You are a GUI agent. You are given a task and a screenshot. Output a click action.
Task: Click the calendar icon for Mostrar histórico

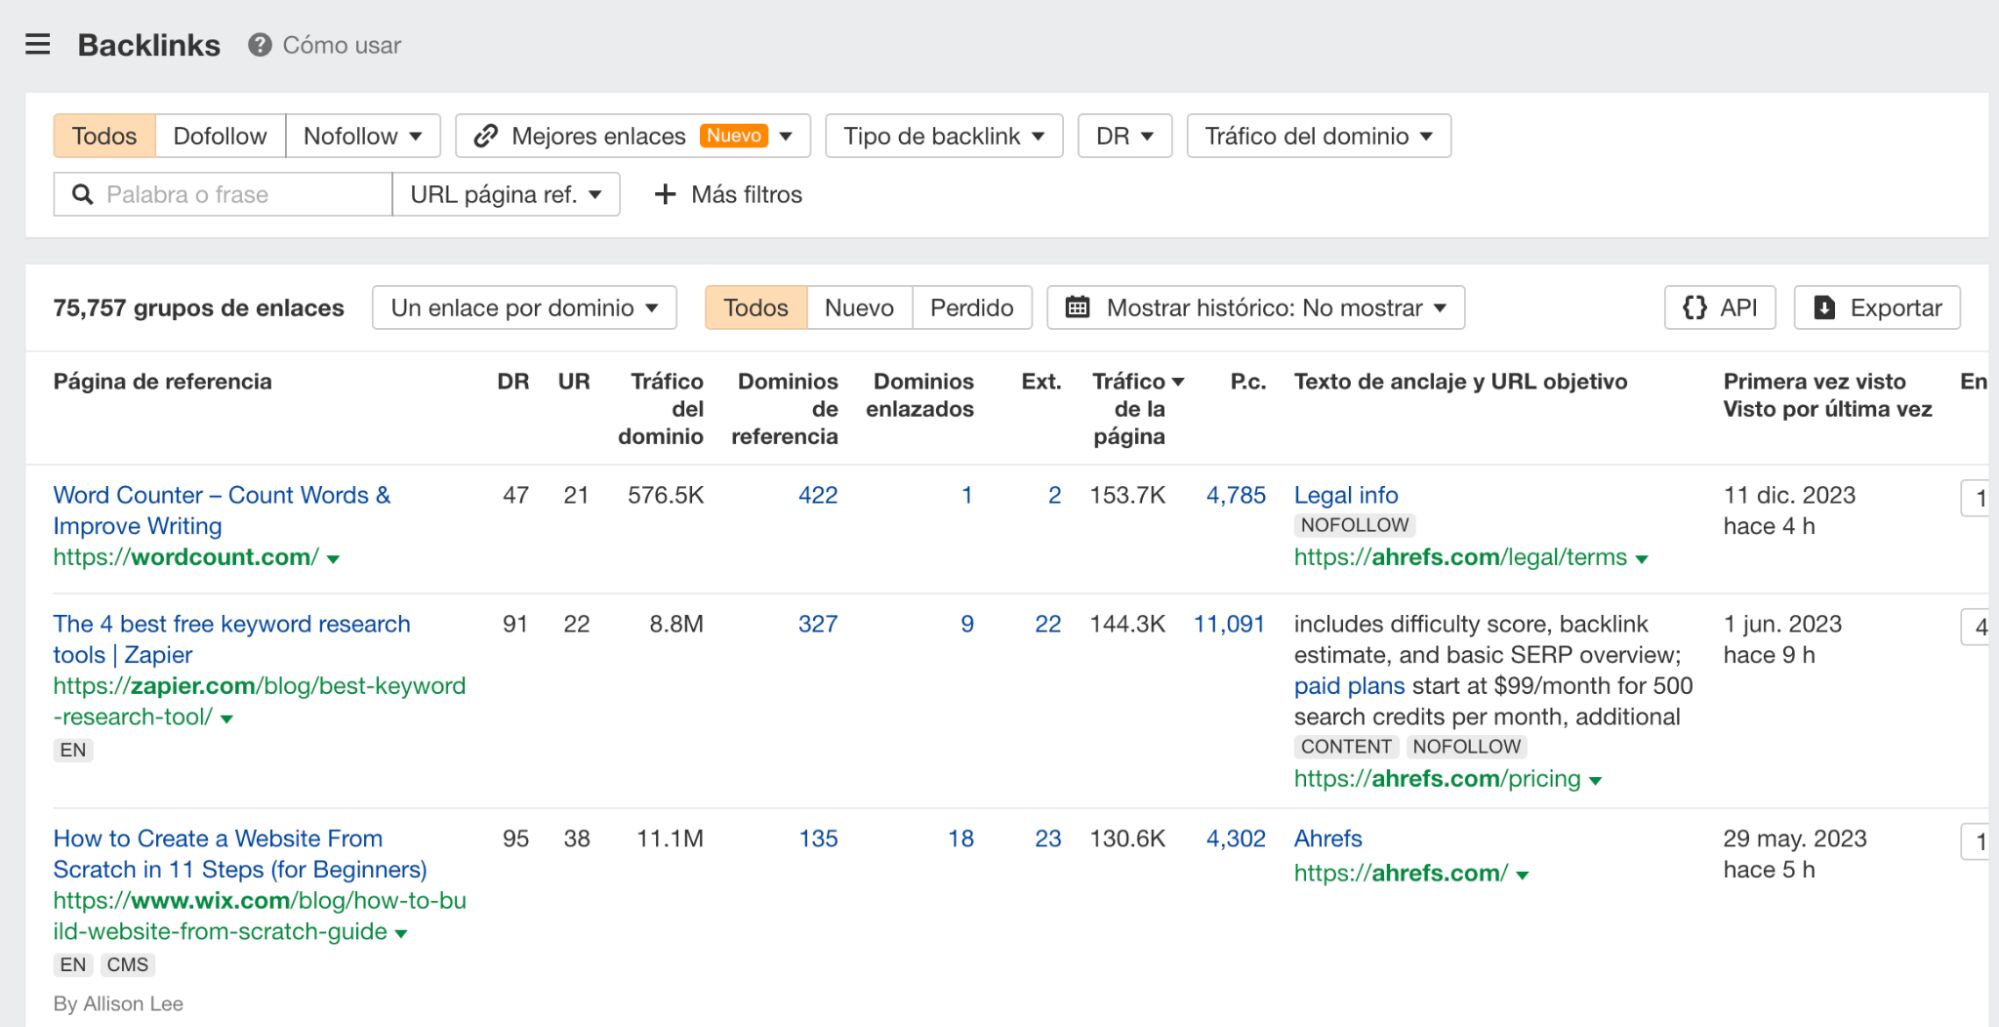(x=1077, y=307)
